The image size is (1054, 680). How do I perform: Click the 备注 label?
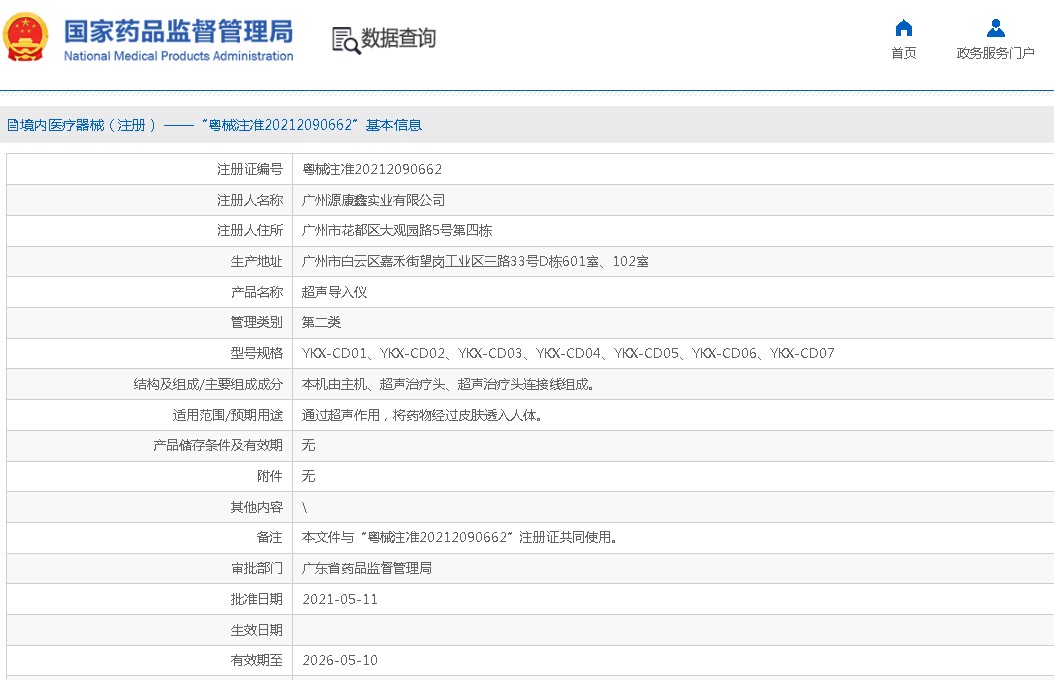coord(270,538)
